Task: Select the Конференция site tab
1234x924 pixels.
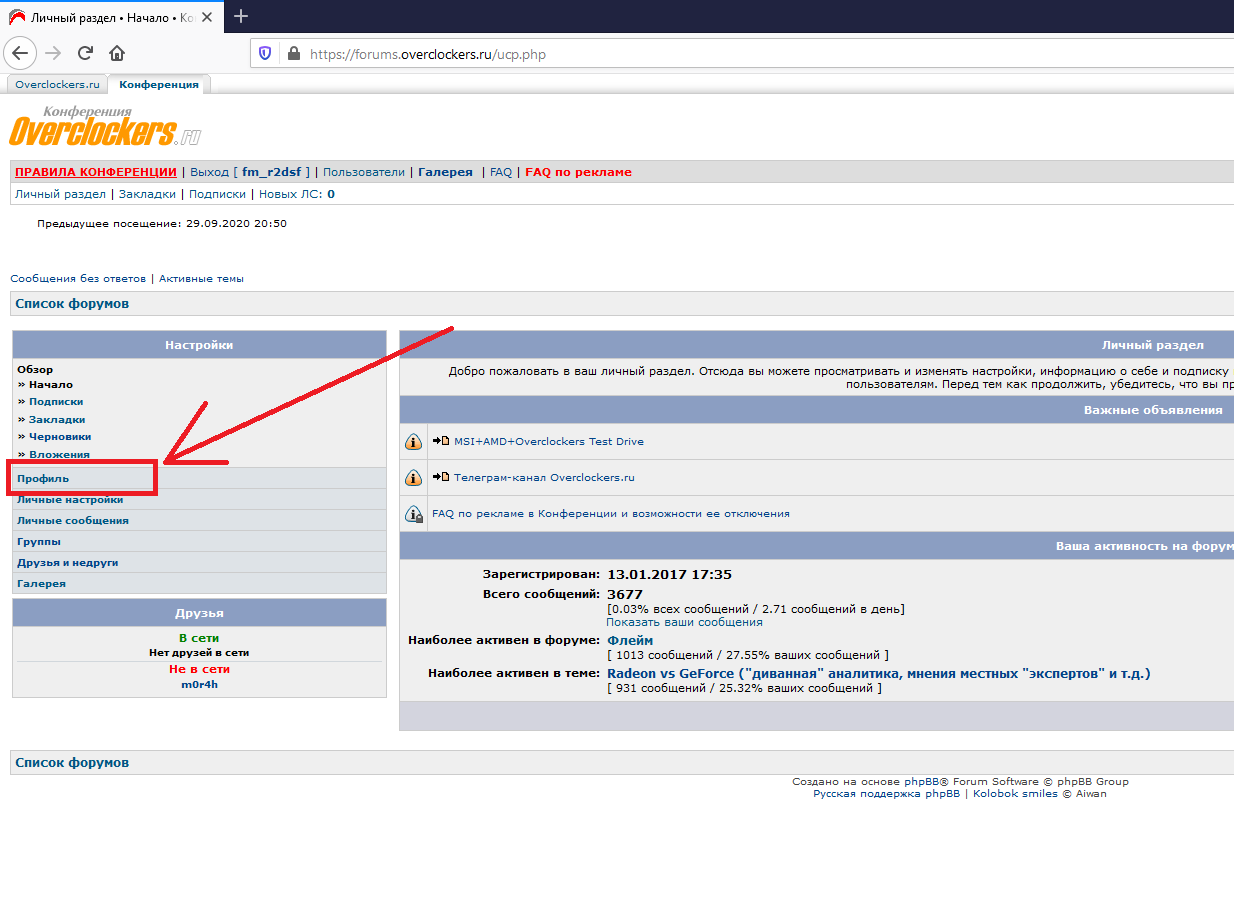Action: click(159, 84)
